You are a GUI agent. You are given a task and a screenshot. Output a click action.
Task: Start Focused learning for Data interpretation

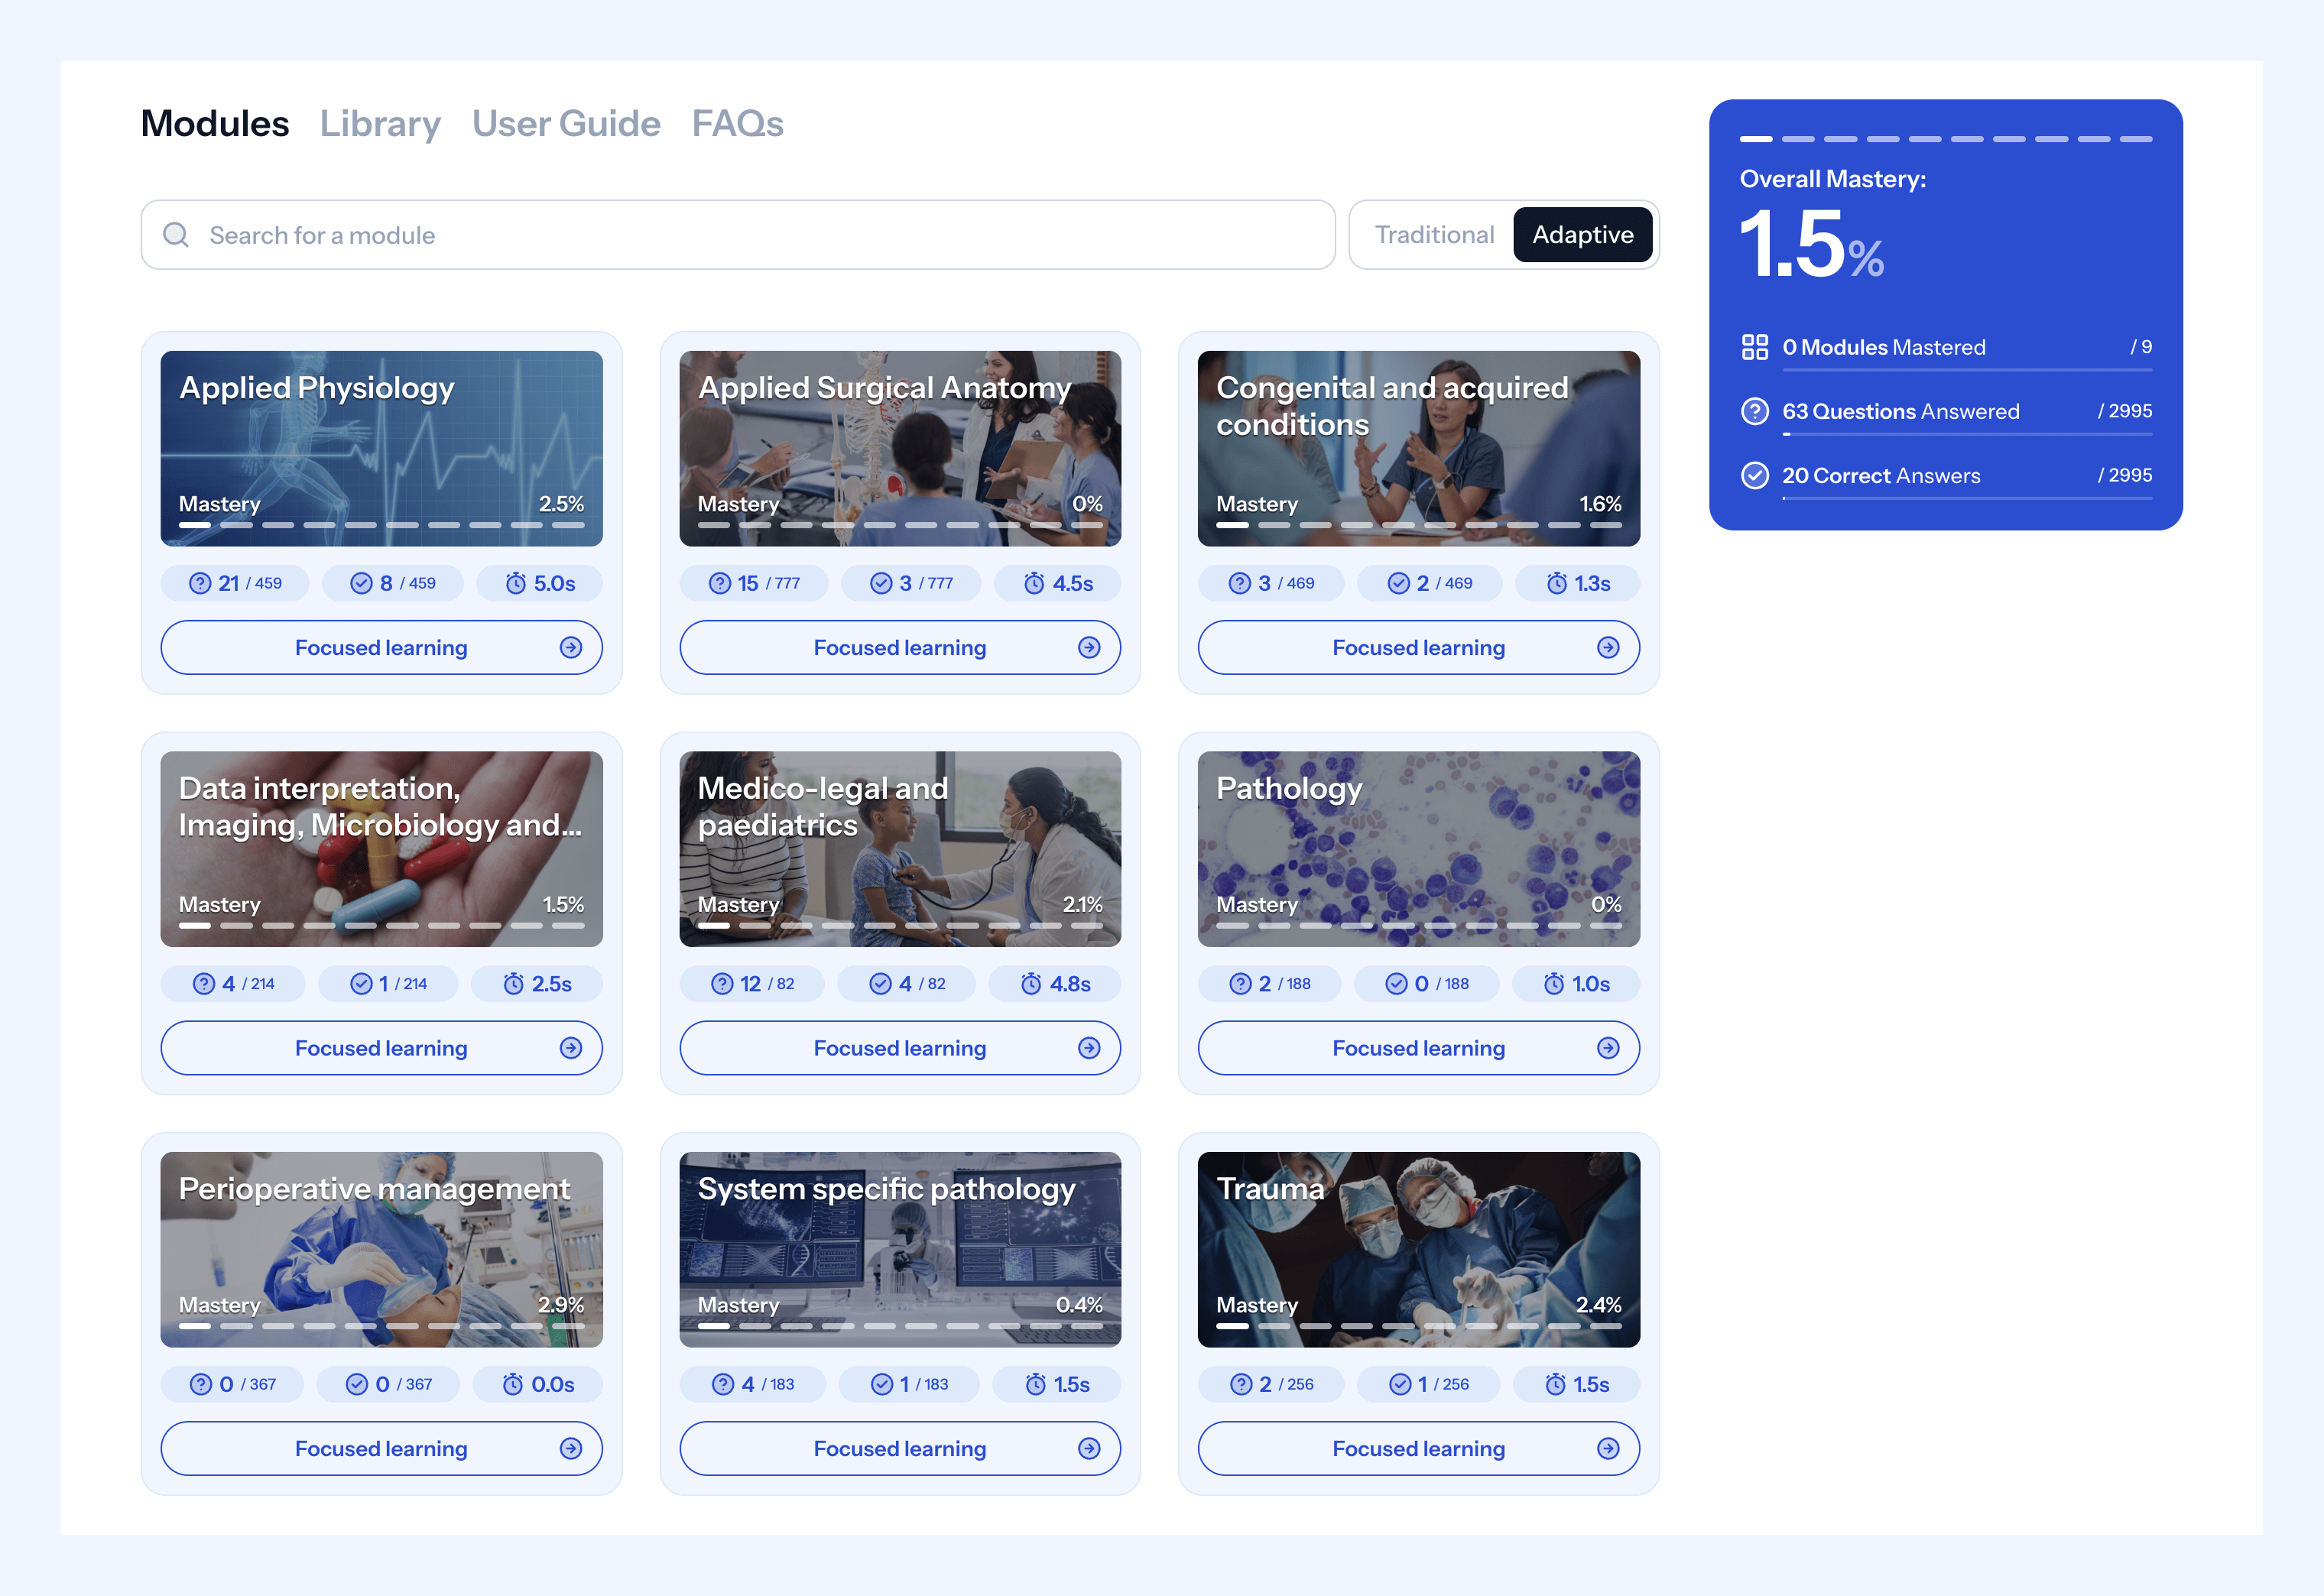click(381, 1048)
